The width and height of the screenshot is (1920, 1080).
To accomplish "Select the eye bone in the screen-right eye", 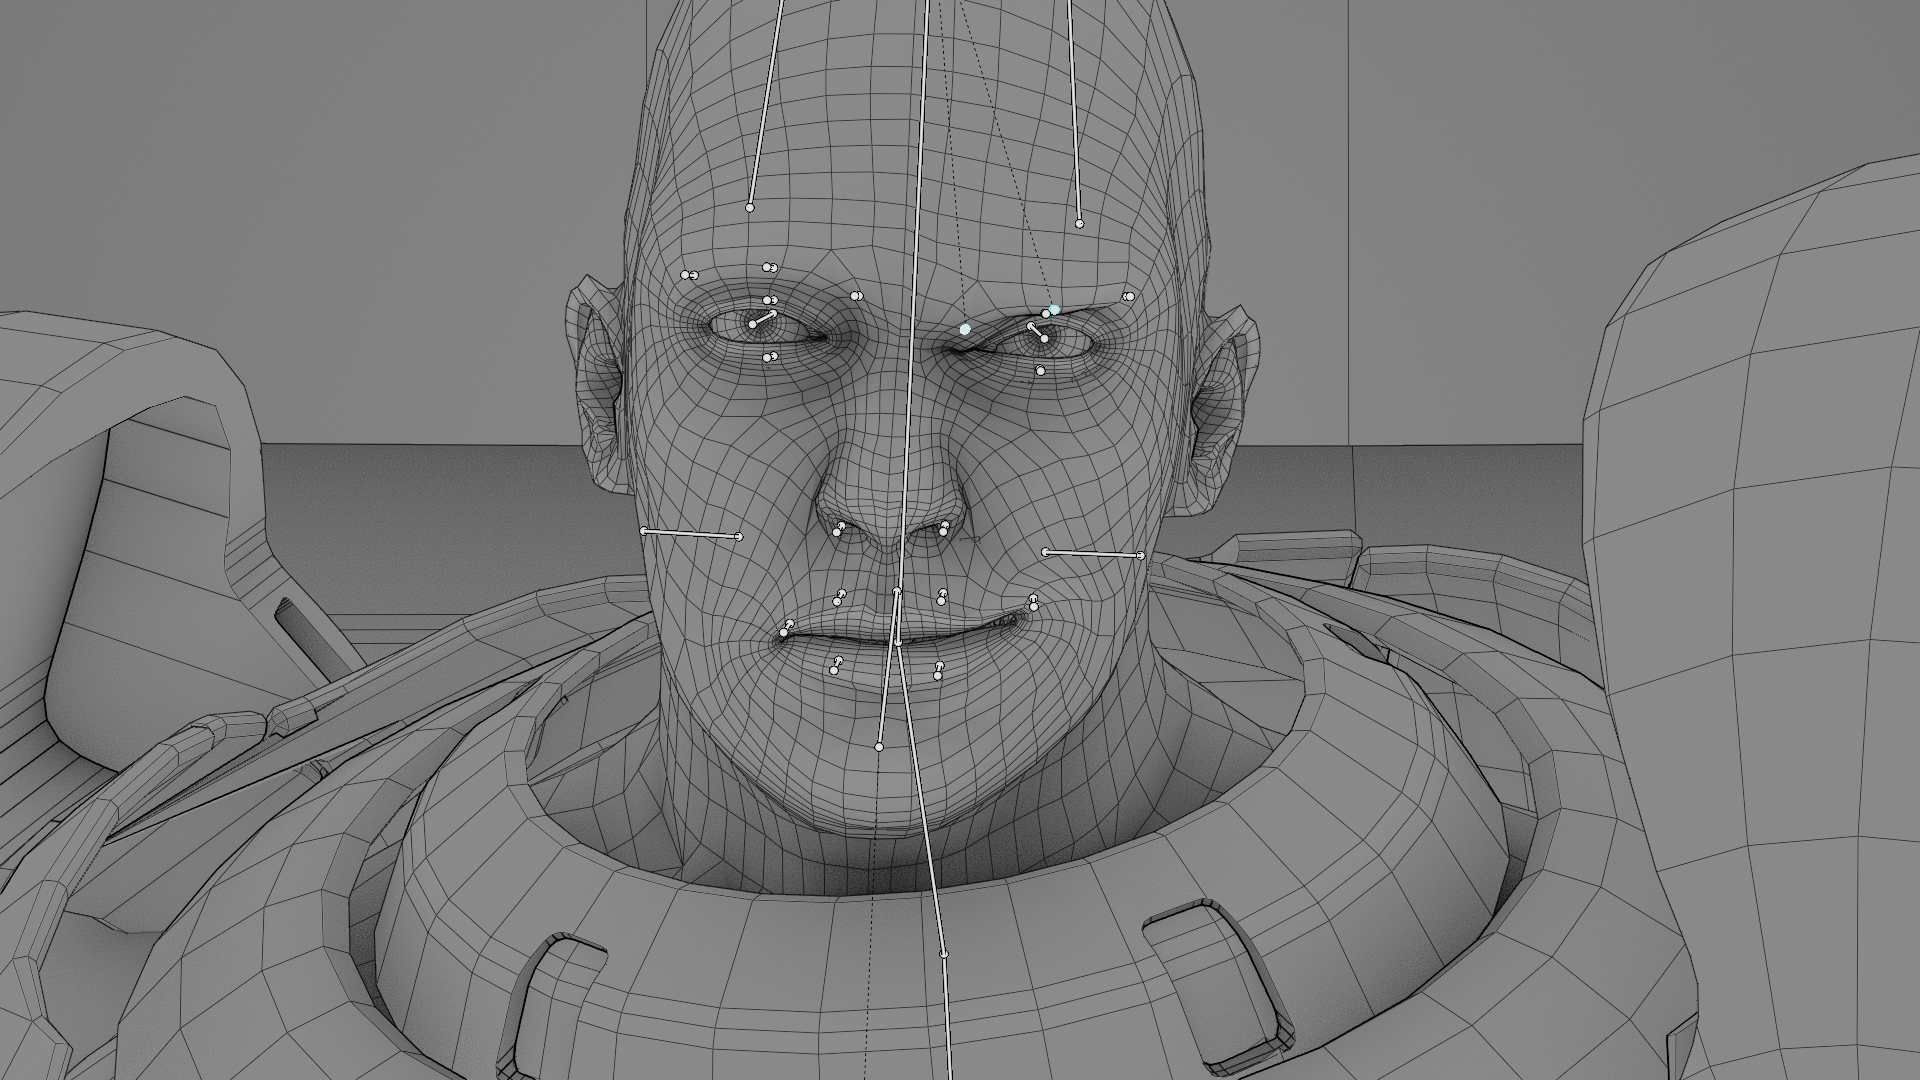I will coord(1038,332).
